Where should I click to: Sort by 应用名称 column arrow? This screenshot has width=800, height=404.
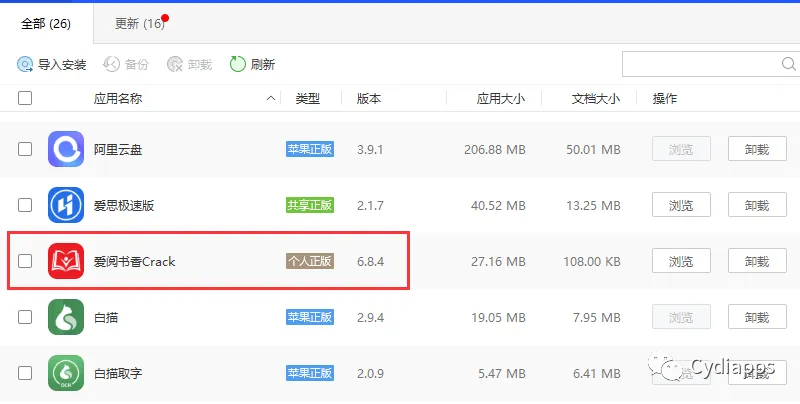click(x=271, y=98)
